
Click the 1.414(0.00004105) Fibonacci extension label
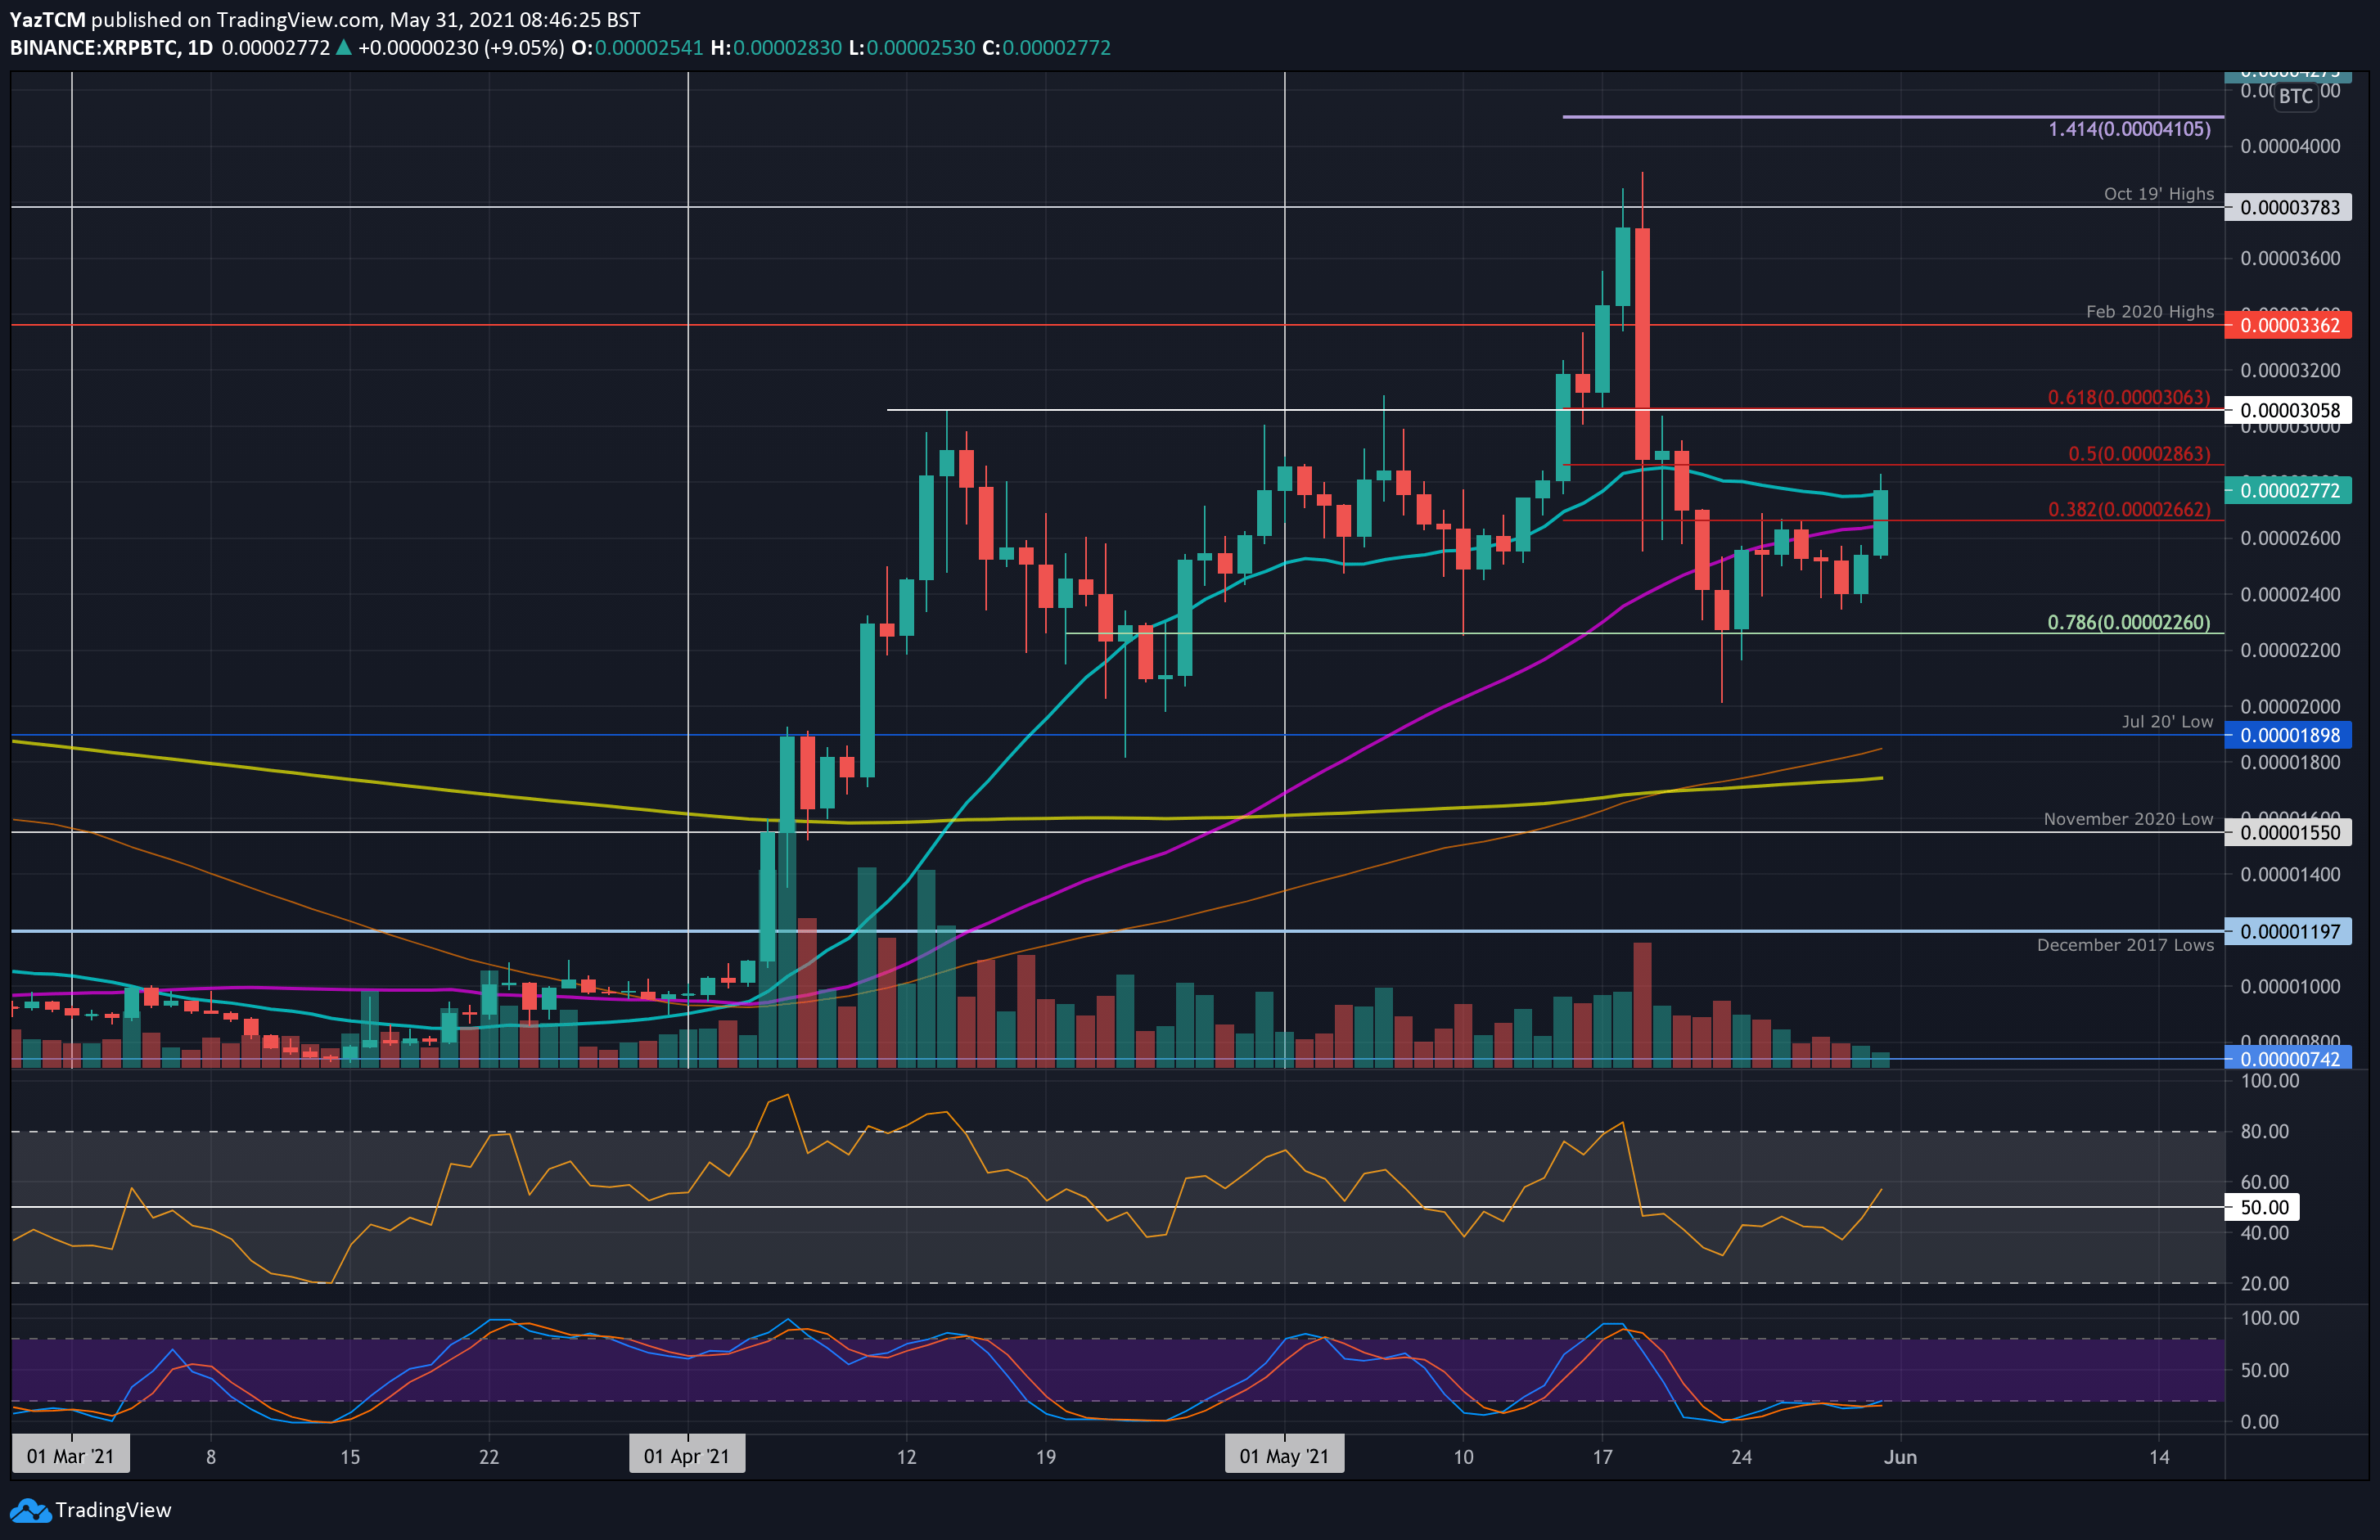2129,129
